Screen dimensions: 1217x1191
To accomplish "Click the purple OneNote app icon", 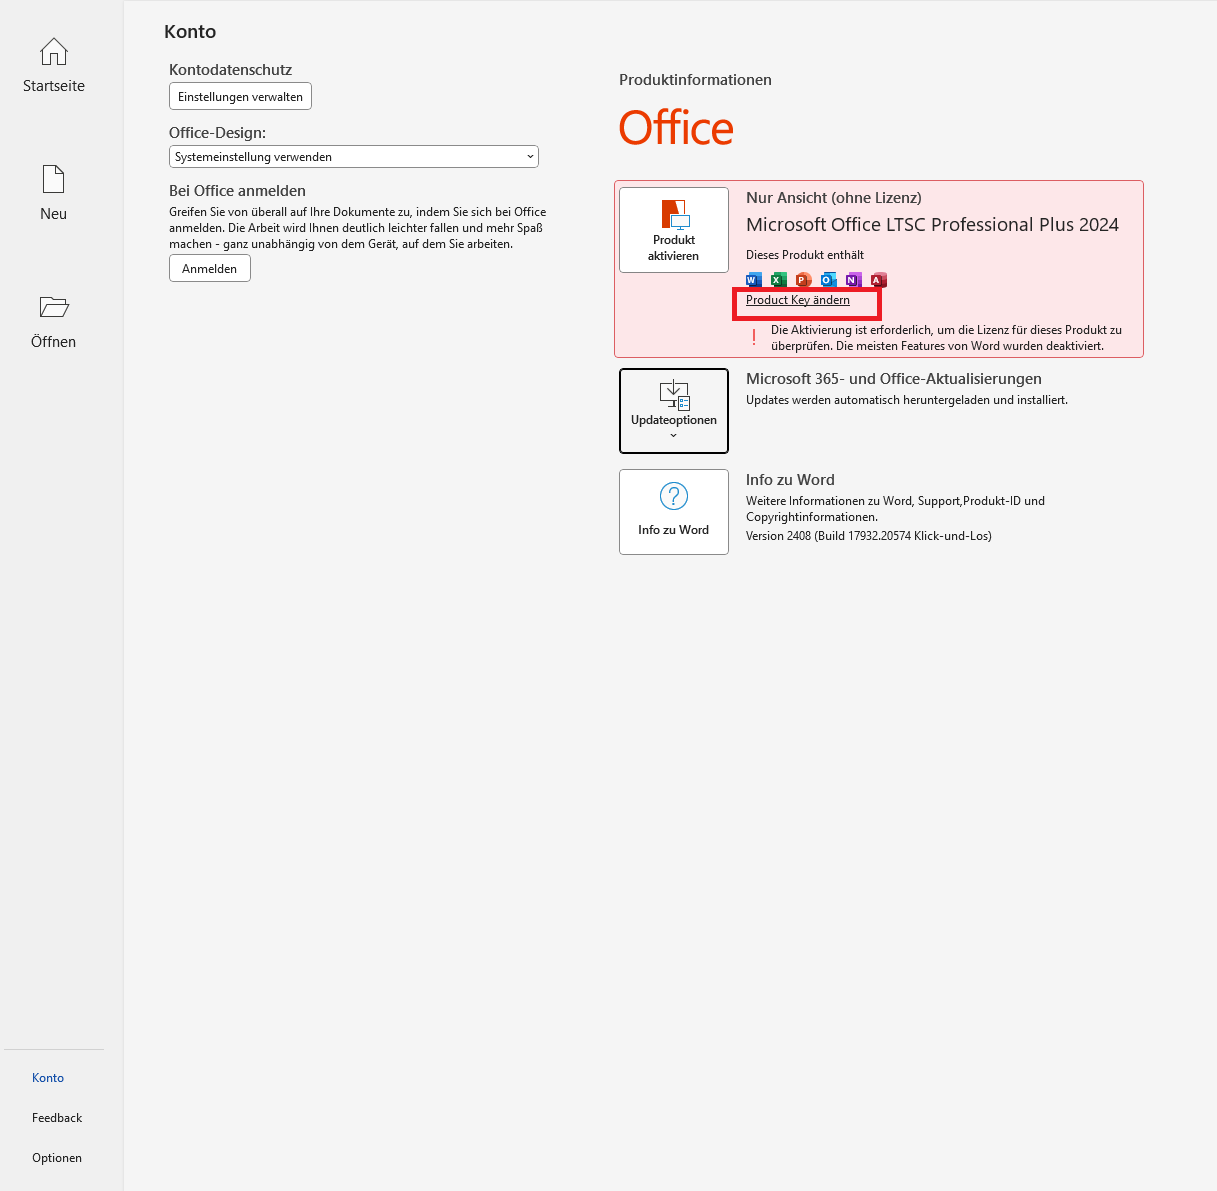I will tap(854, 280).
